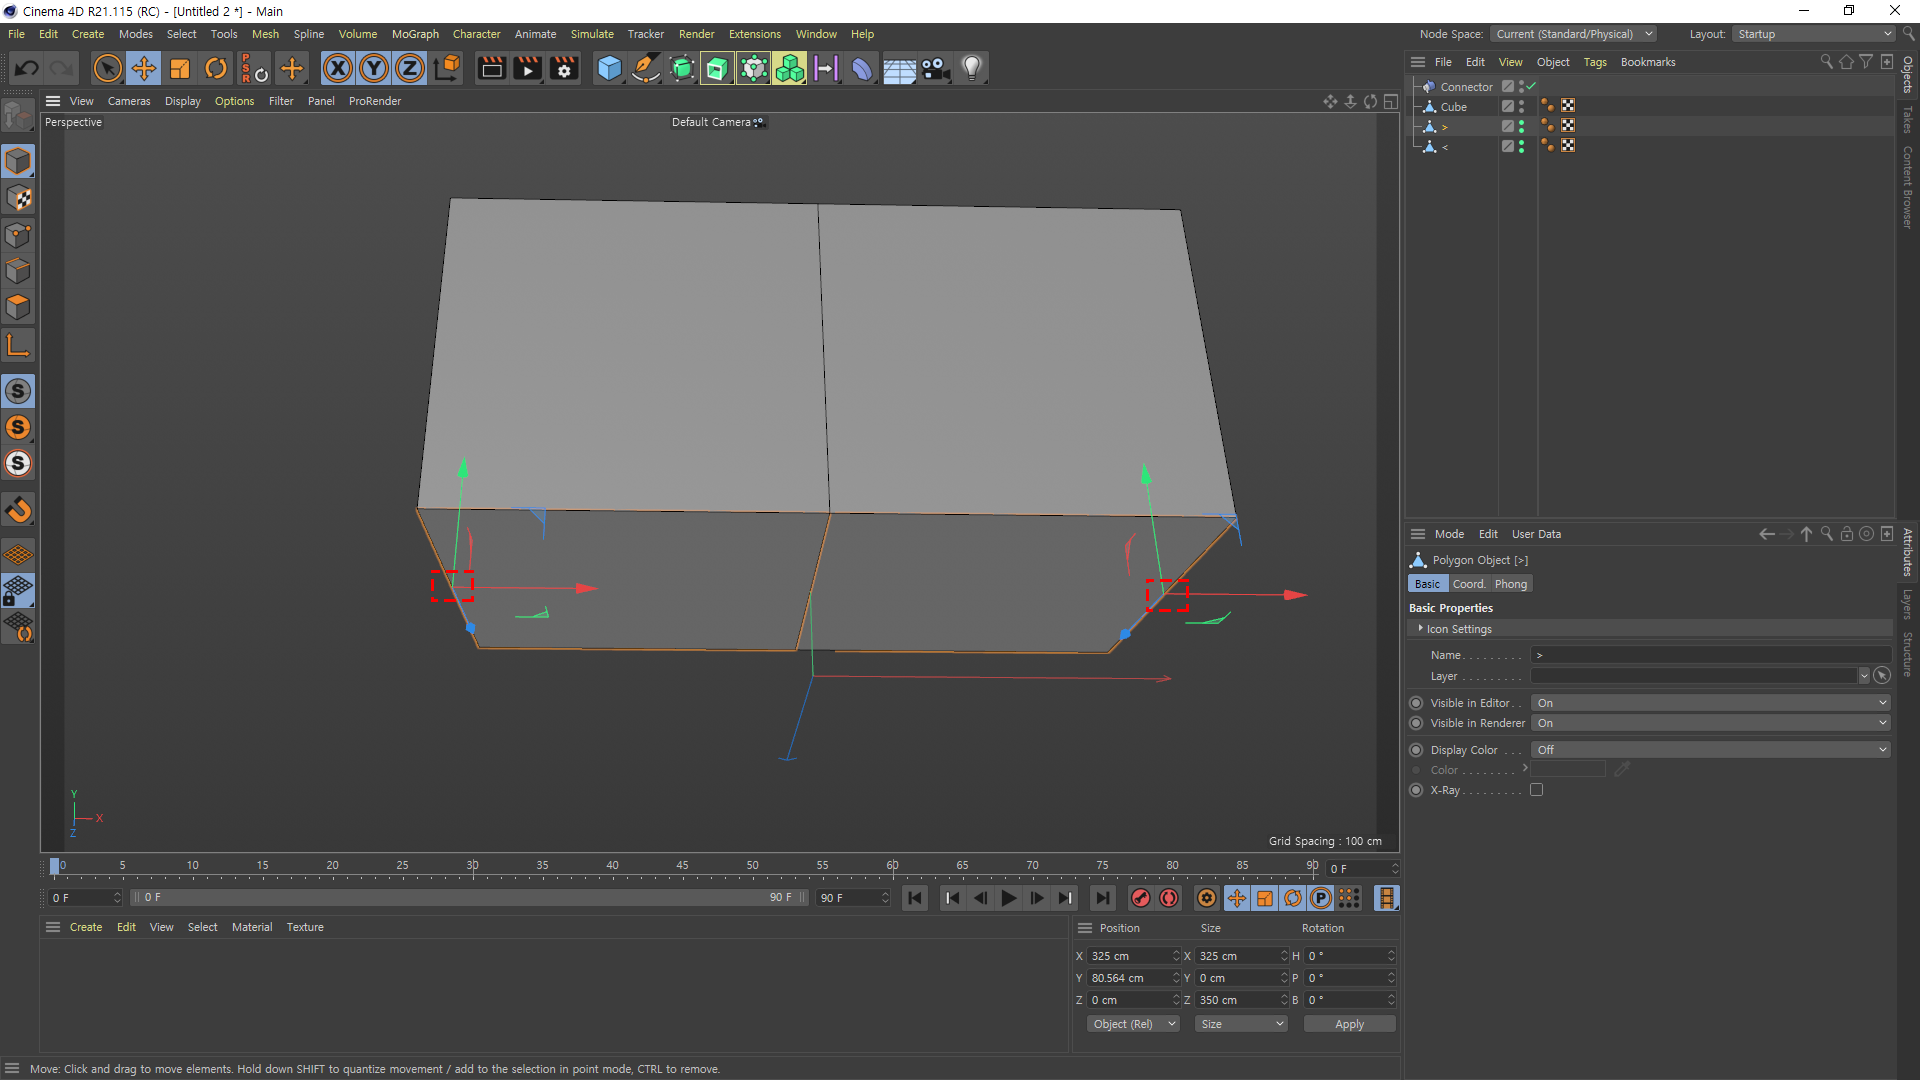Open the MoGraph menu

[x=415, y=34]
